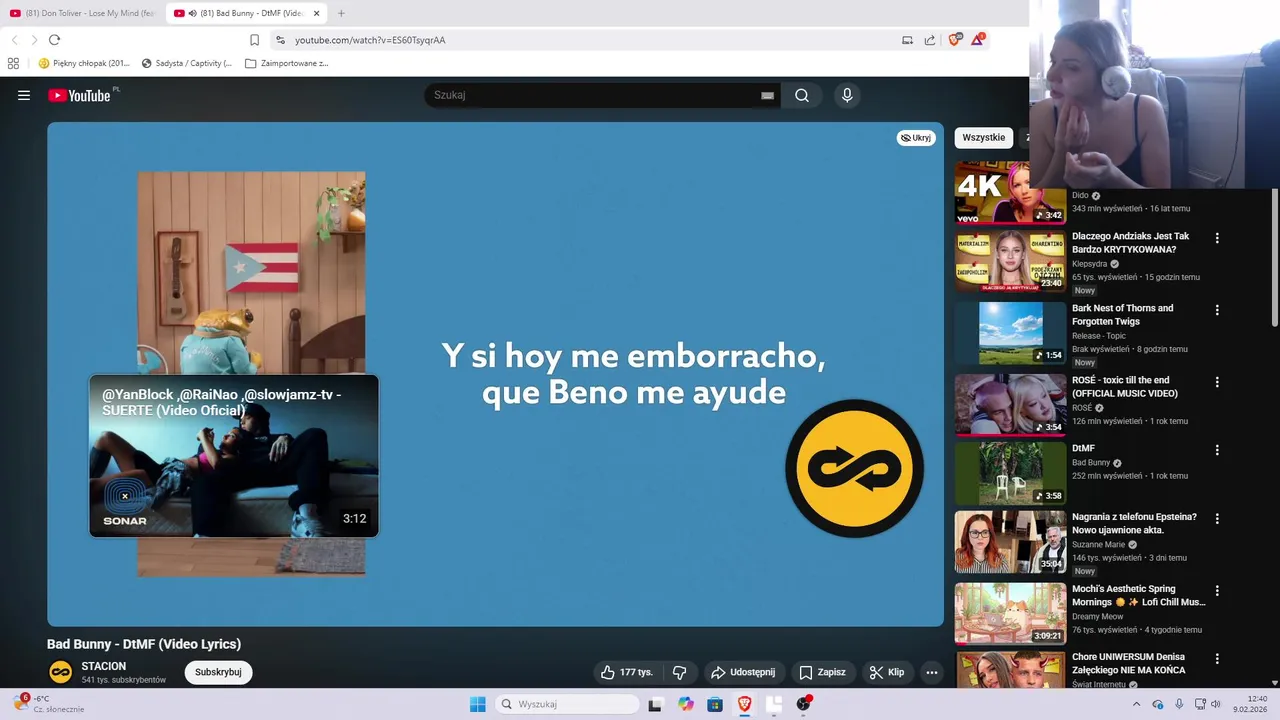Start voice search with the microphone
Screen dimensions: 1280x720
pyautogui.click(x=847, y=95)
